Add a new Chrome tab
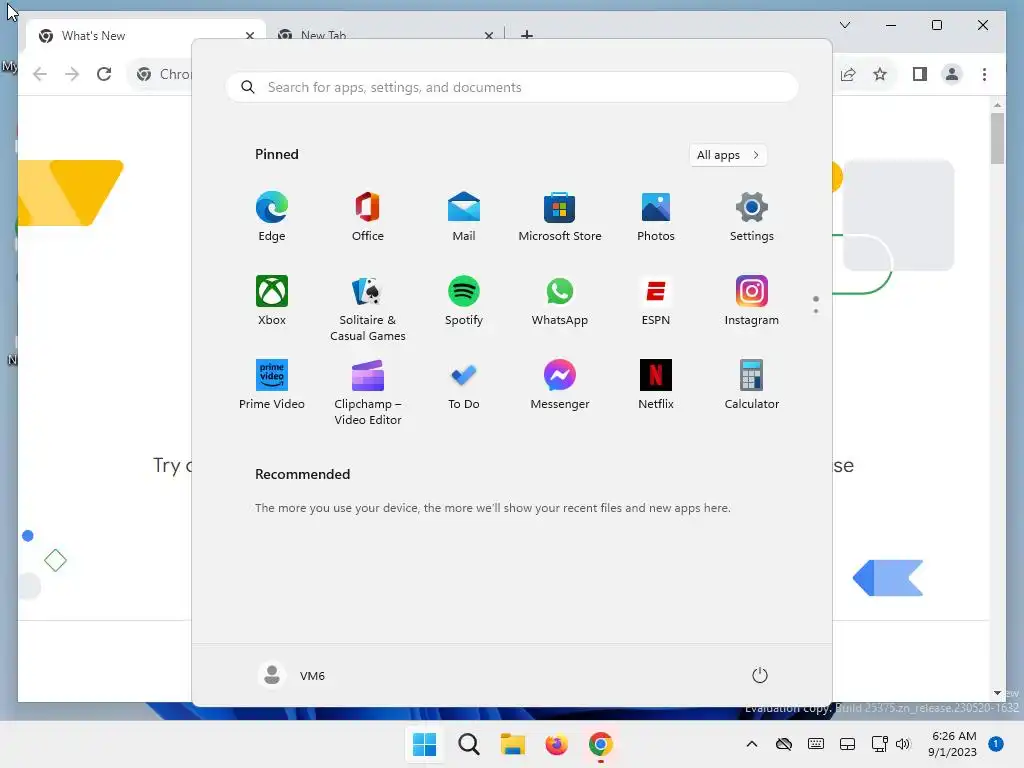 click(x=527, y=35)
